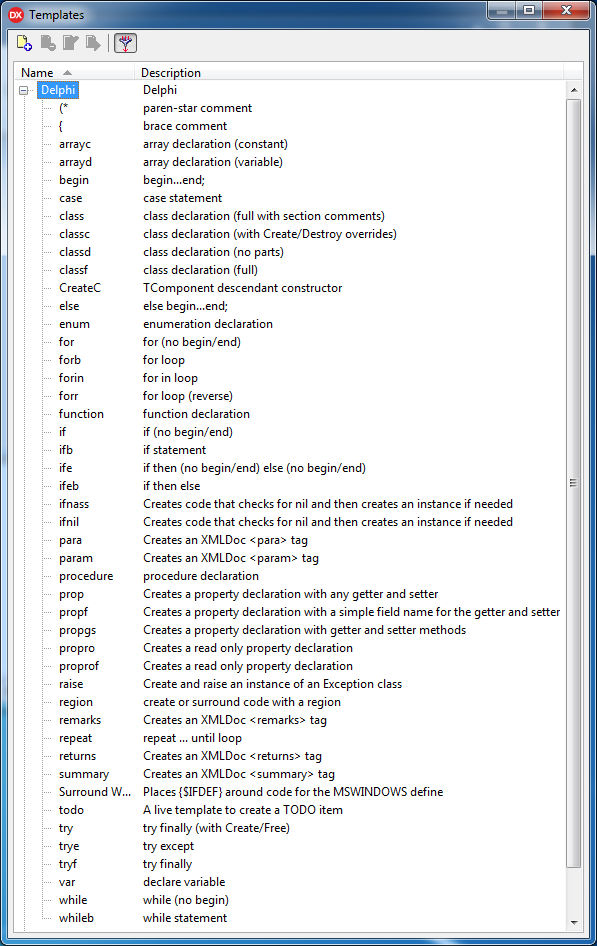Select the classc template

pyautogui.click(x=74, y=234)
